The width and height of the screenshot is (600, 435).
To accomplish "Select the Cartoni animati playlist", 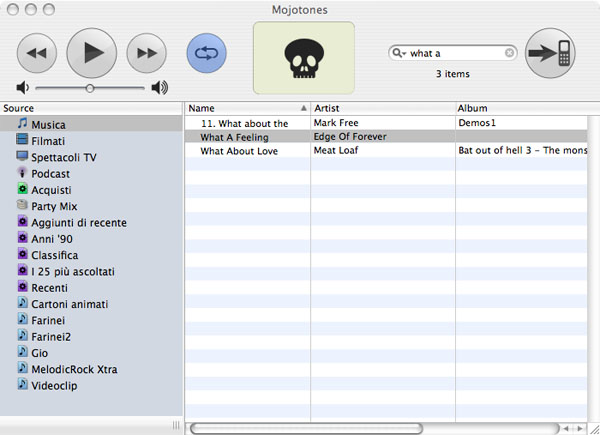I will coord(91,304).
